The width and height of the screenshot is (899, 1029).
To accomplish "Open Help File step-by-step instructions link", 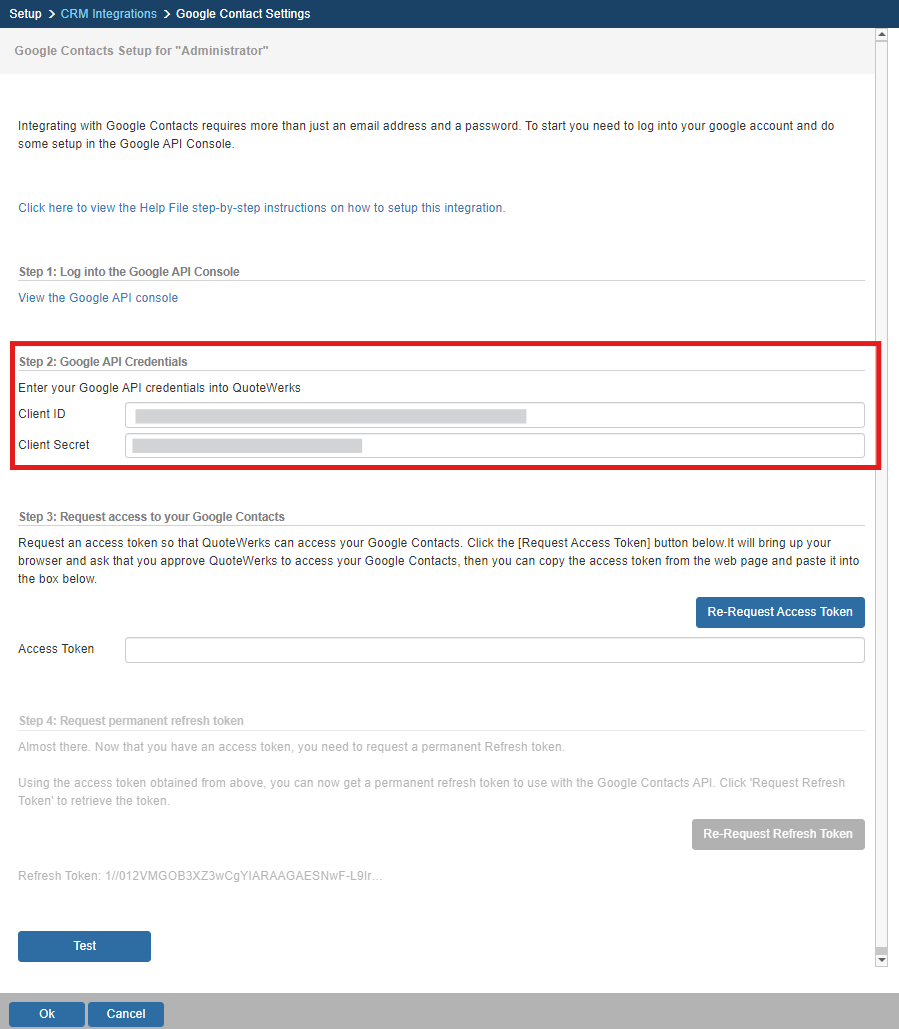I will [261, 207].
